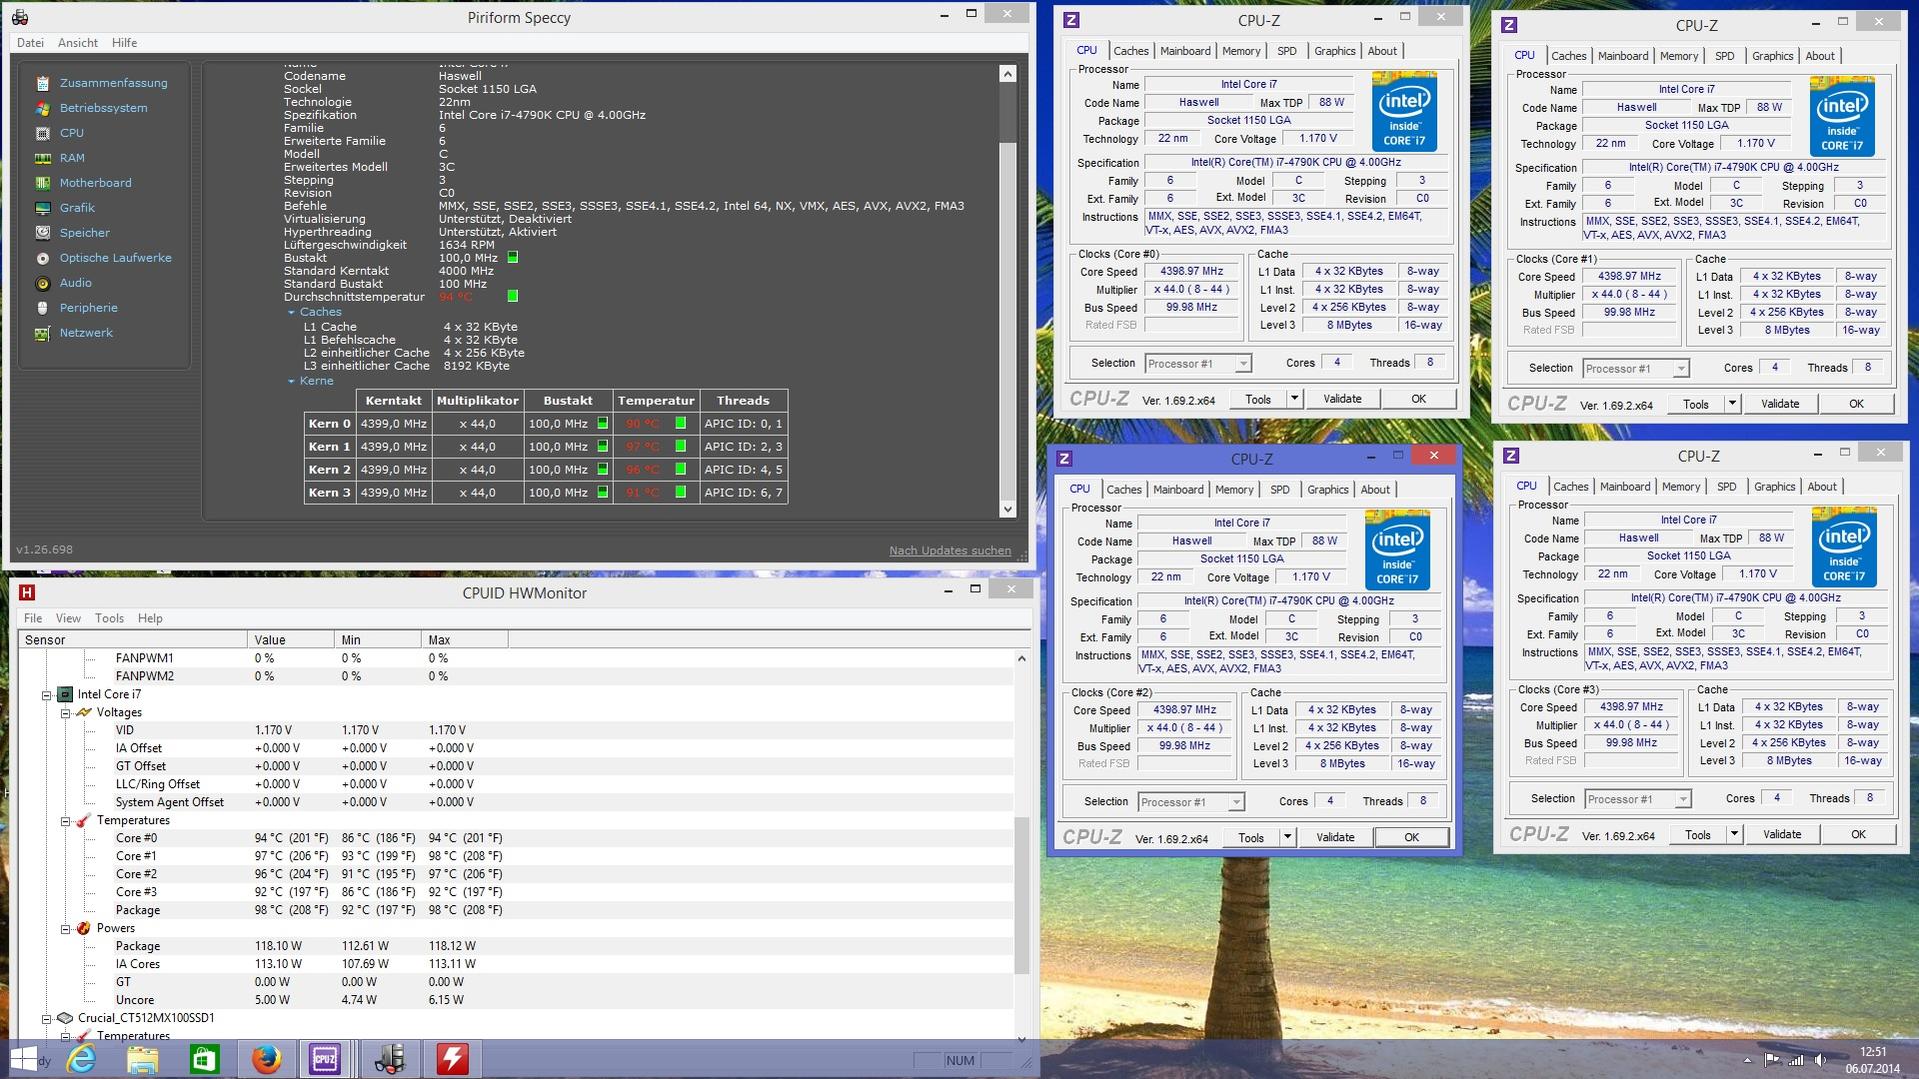Click the Max column header in HWMonitor
1919x1079 pixels.
point(464,640)
